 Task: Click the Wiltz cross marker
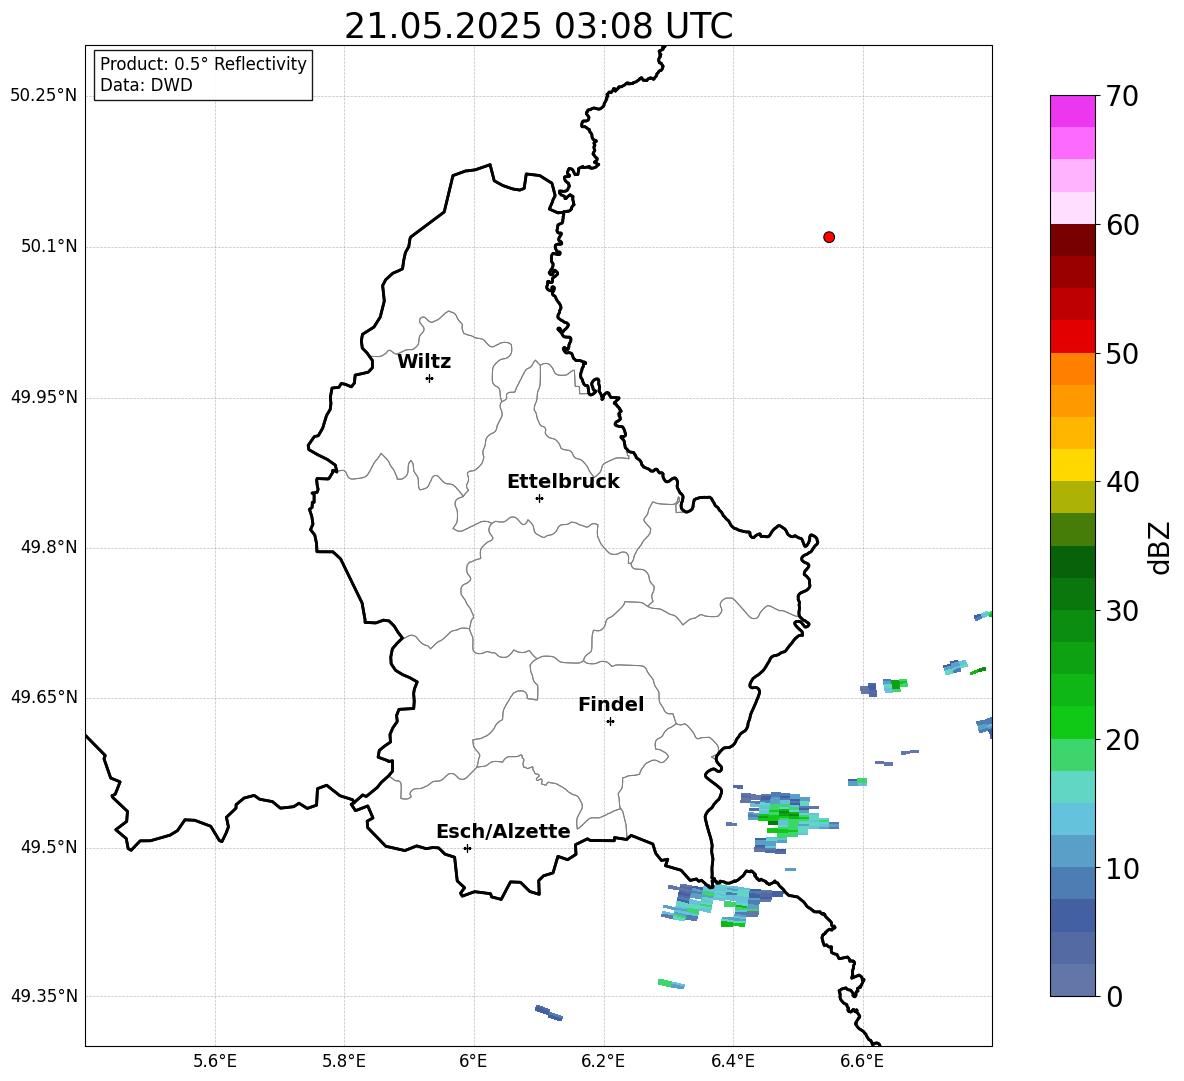[430, 378]
